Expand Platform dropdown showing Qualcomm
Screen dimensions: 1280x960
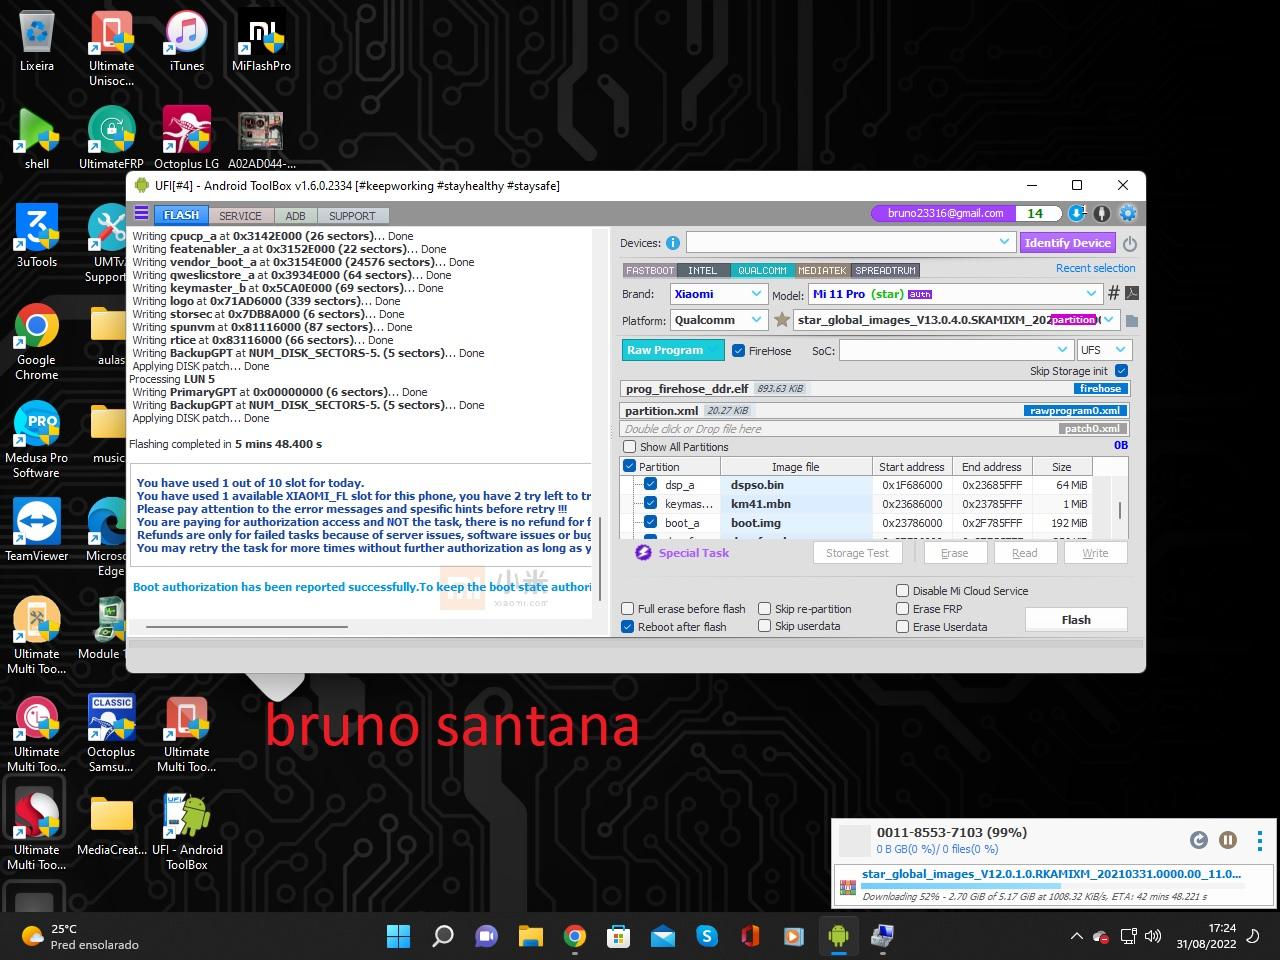click(756, 320)
